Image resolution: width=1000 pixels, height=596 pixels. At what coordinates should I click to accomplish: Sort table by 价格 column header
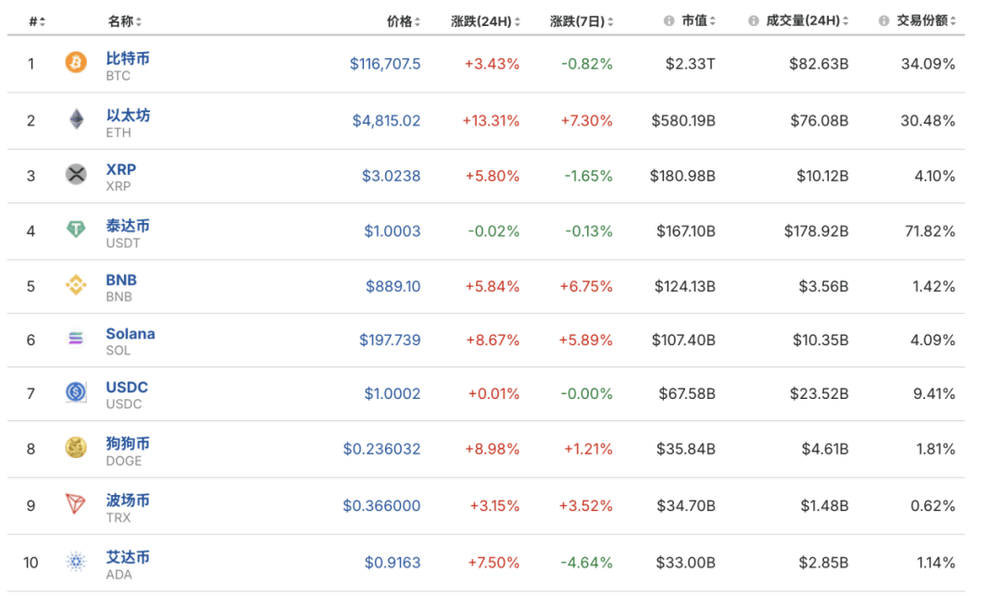pos(402,21)
